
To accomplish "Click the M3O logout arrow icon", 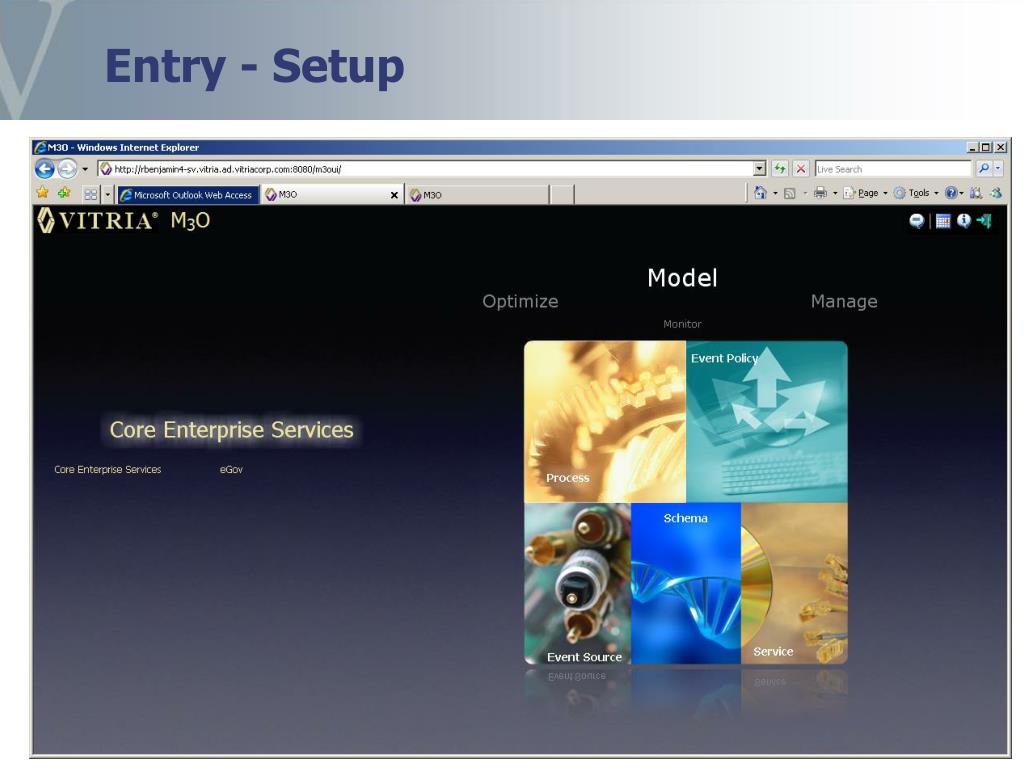I will (984, 221).
